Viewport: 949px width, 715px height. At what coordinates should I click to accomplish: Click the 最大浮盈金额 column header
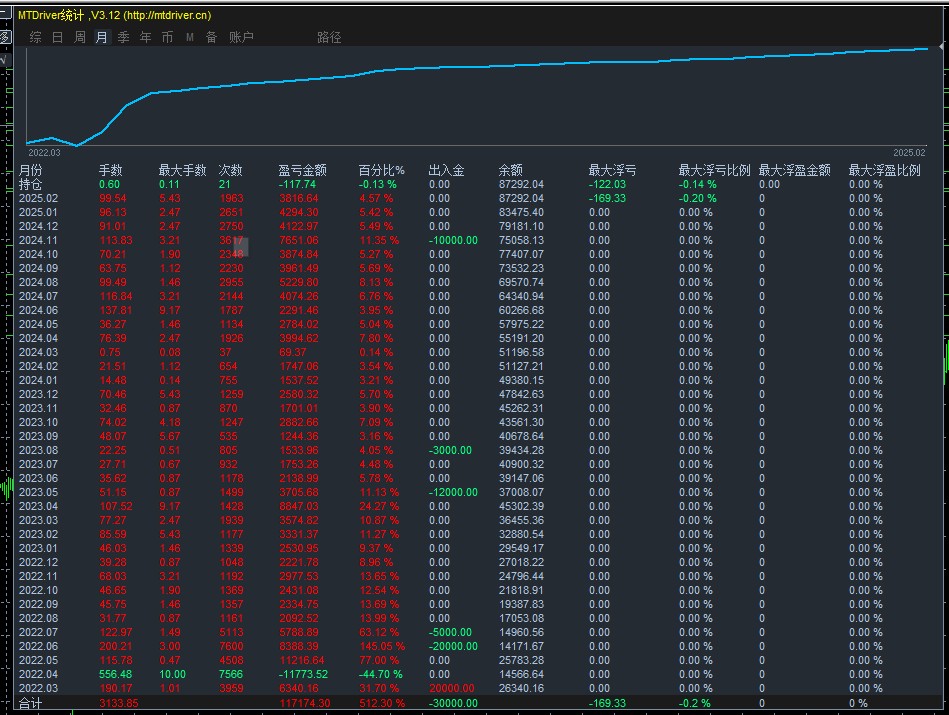click(795, 170)
